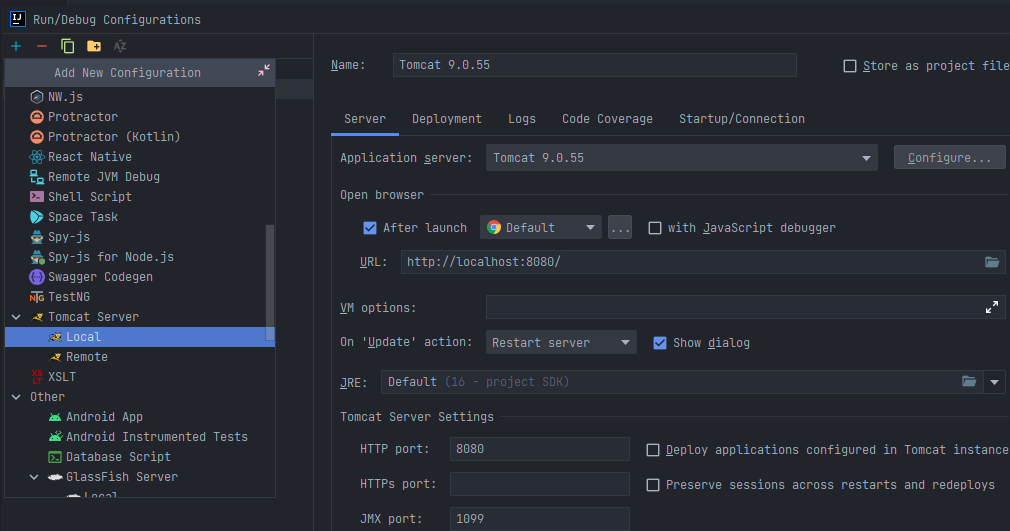Uncheck the After launch checkbox
This screenshot has width=1010, height=531.
(370, 227)
